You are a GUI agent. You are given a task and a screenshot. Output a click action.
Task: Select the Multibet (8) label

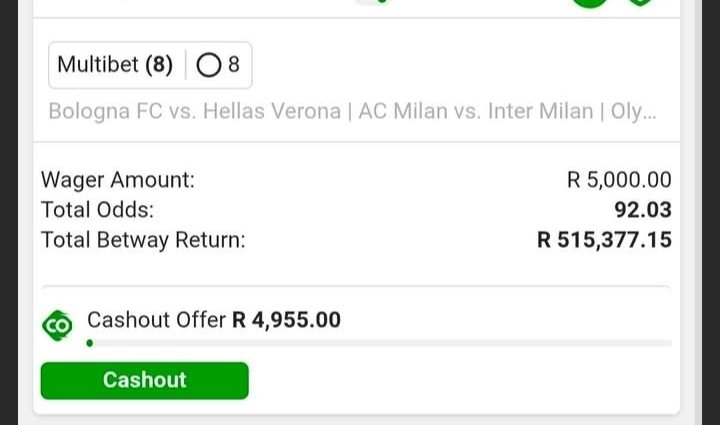(x=115, y=65)
